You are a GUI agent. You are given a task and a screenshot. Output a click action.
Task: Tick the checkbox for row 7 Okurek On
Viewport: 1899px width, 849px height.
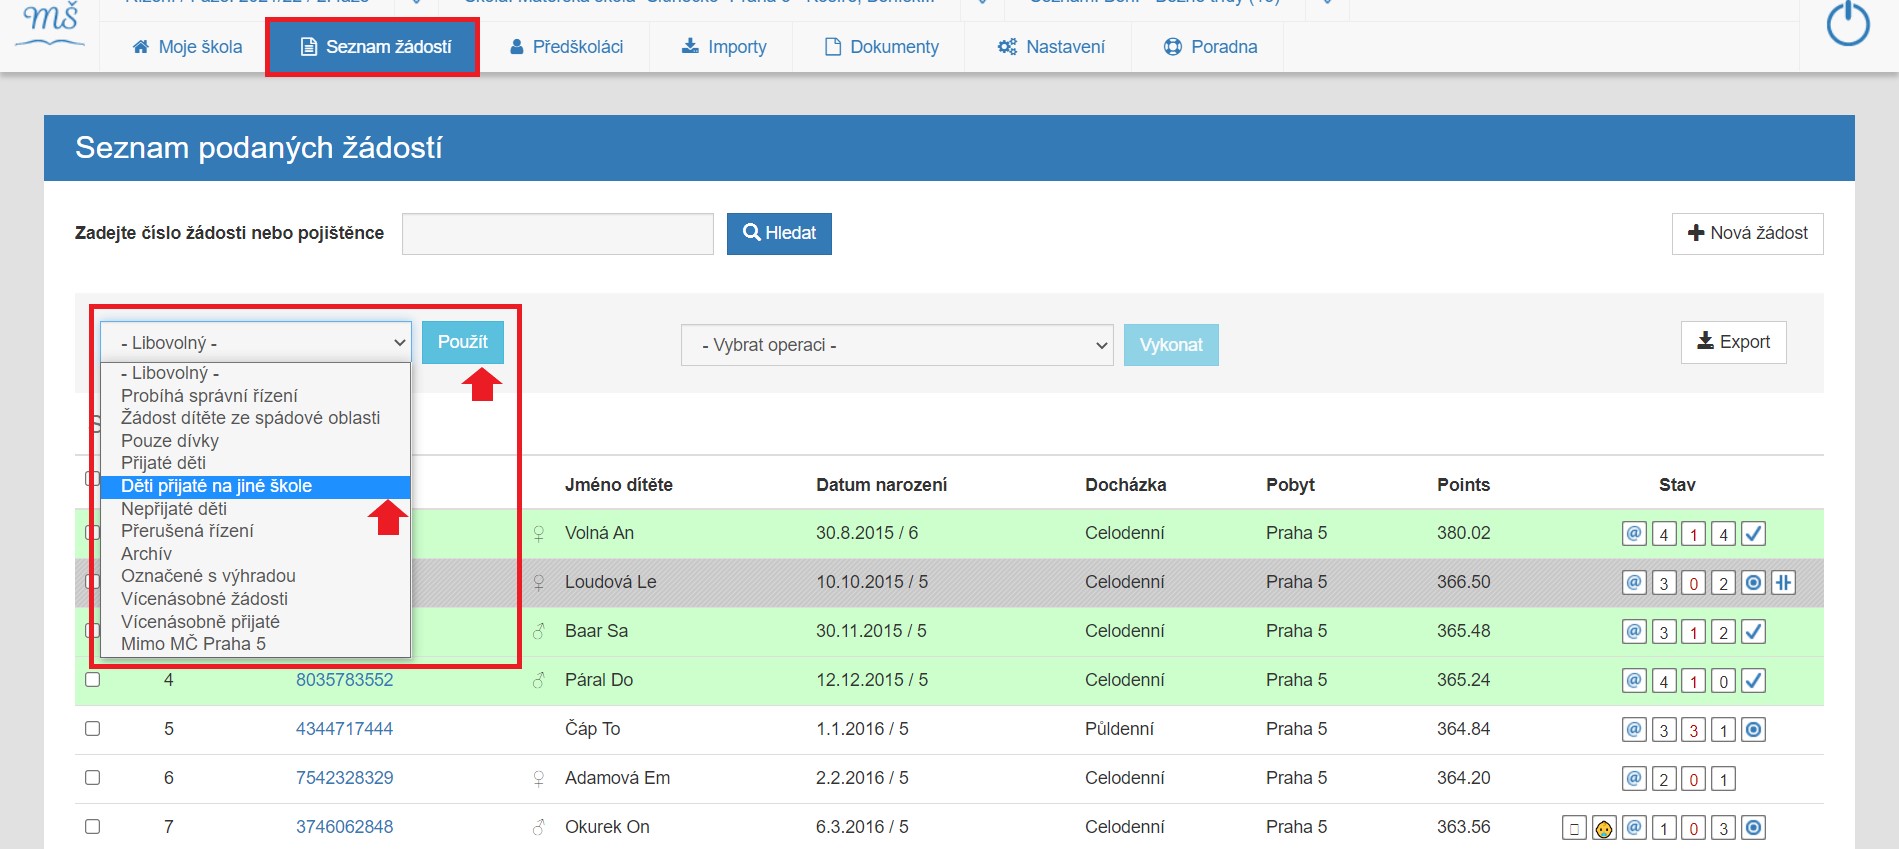[93, 827]
